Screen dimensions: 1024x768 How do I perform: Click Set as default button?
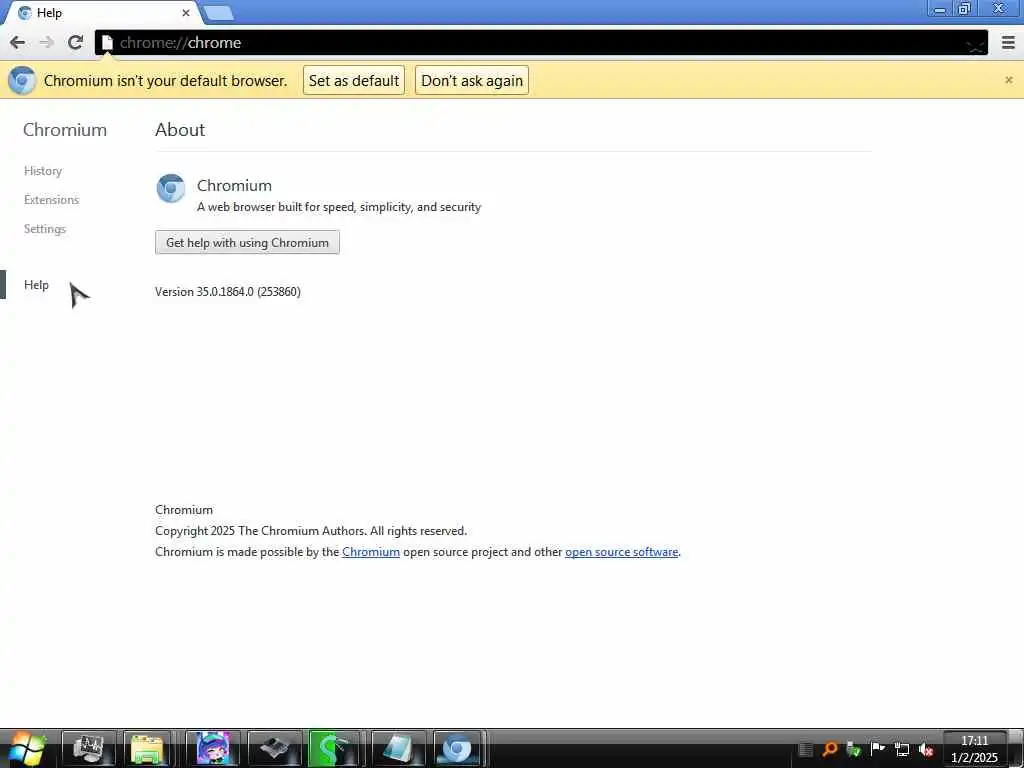[x=354, y=80]
